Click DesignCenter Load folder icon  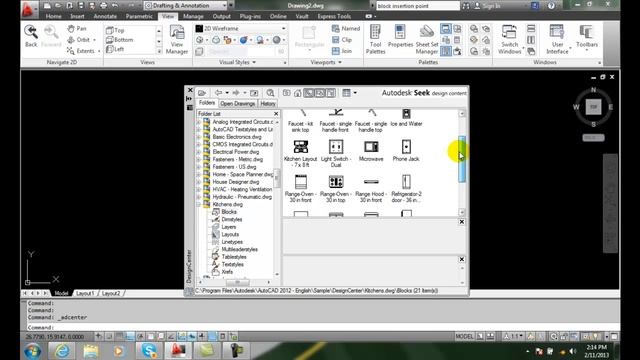click(202, 93)
